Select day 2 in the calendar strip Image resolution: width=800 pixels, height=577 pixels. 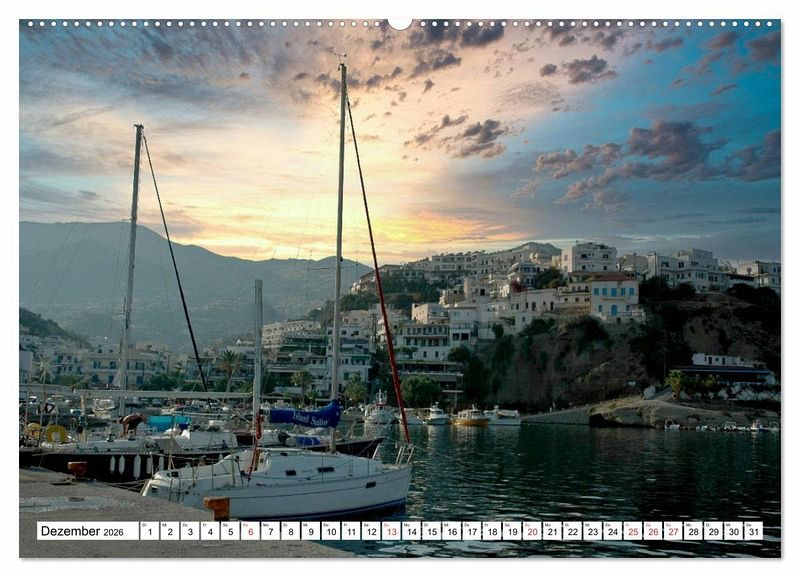pos(169,531)
